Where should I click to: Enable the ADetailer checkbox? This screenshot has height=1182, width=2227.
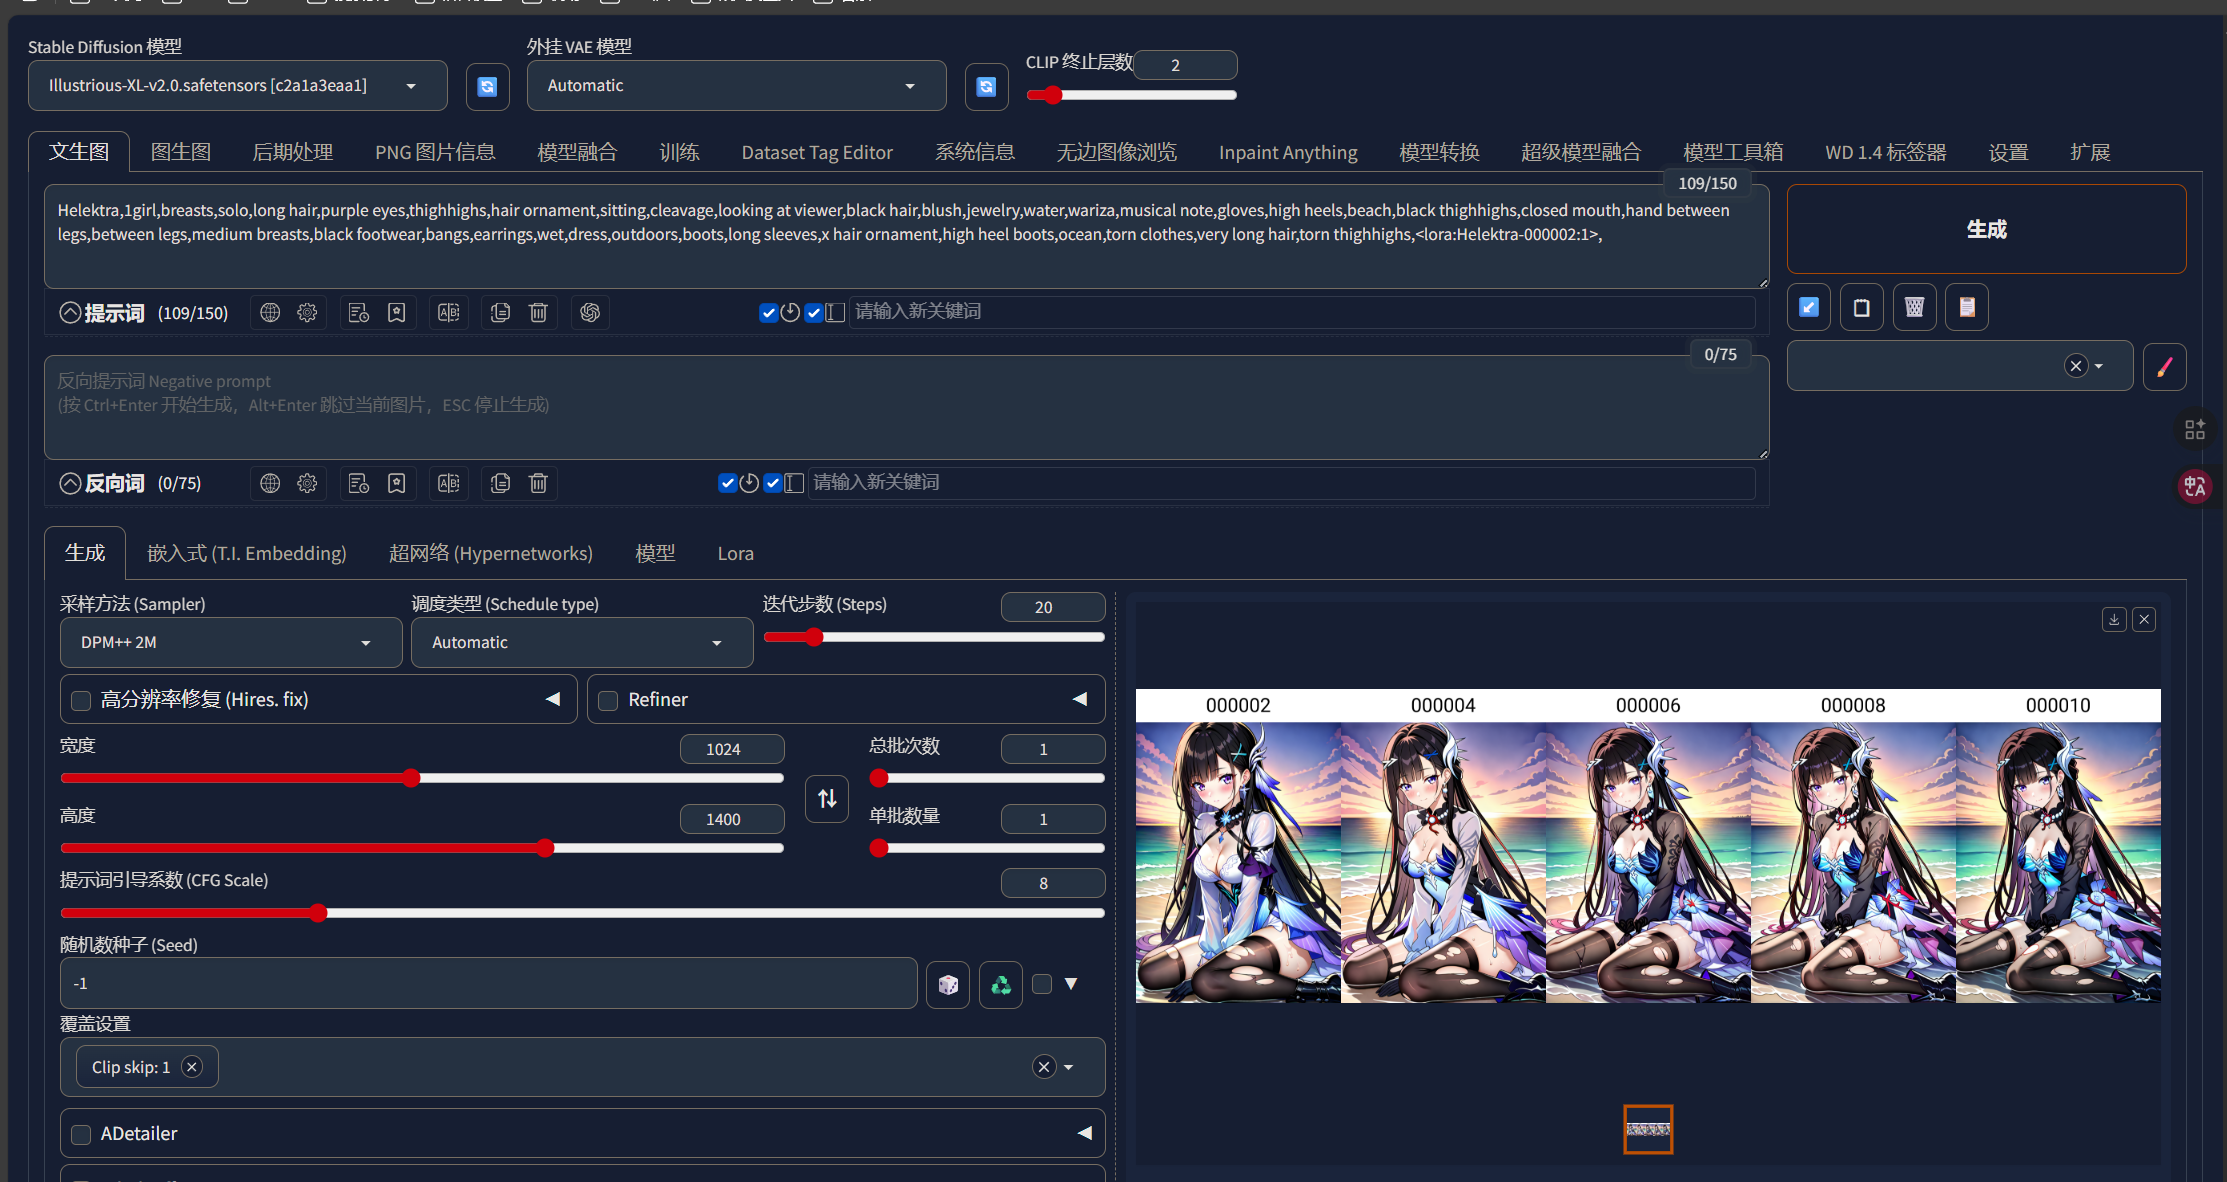[81, 1135]
